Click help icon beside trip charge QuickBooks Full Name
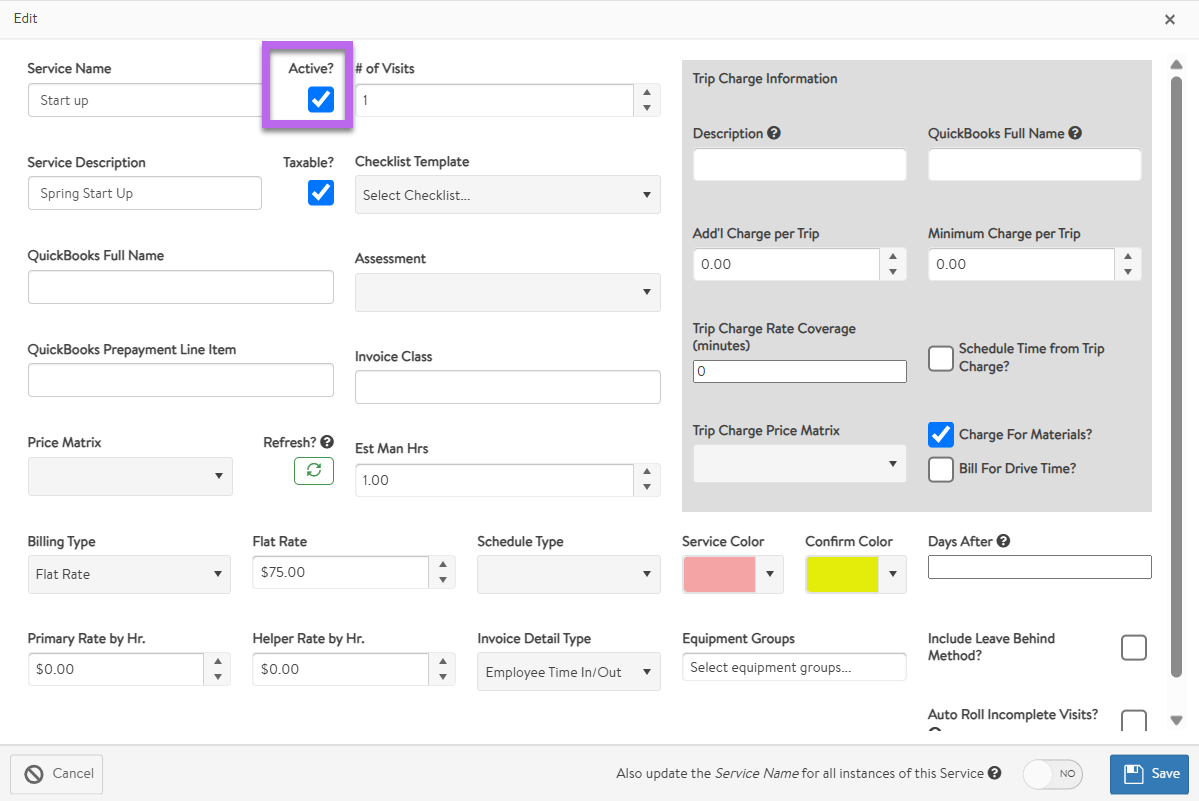1199x801 pixels. tap(1075, 133)
